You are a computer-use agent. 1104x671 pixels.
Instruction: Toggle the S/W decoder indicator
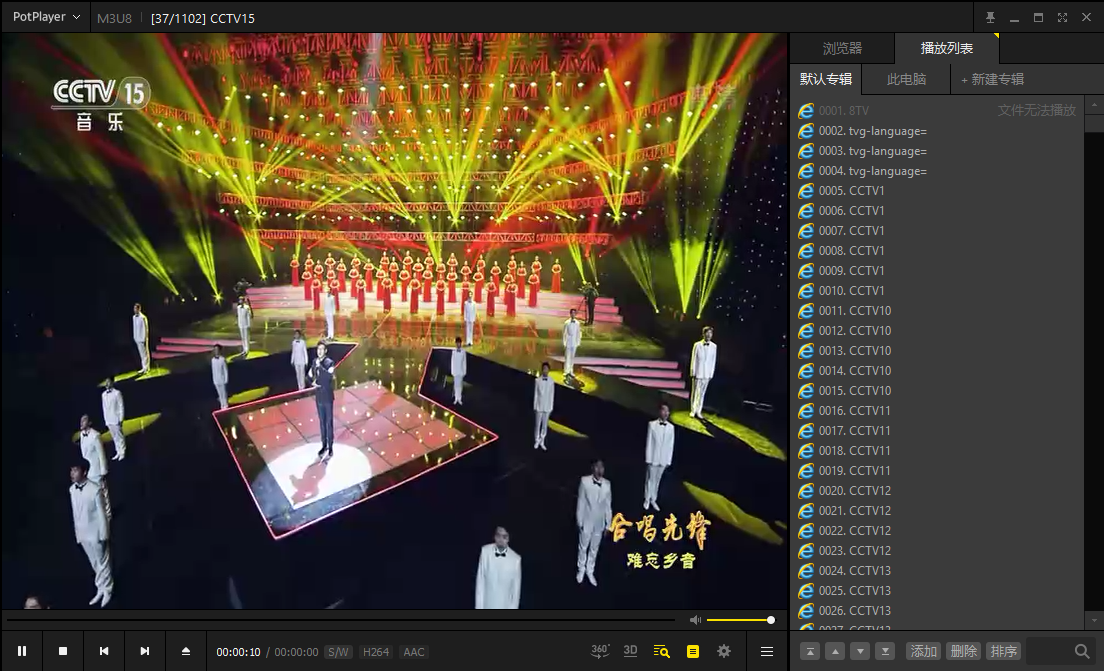click(338, 652)
